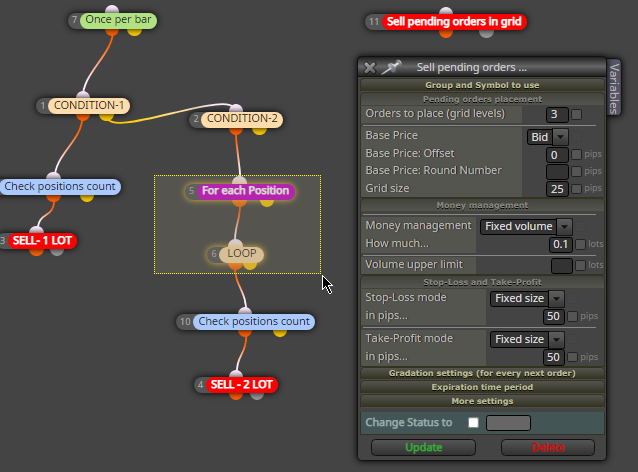
Task: Toggle Stop-Loss pips checkbox
Action: (x=572, y=316)
